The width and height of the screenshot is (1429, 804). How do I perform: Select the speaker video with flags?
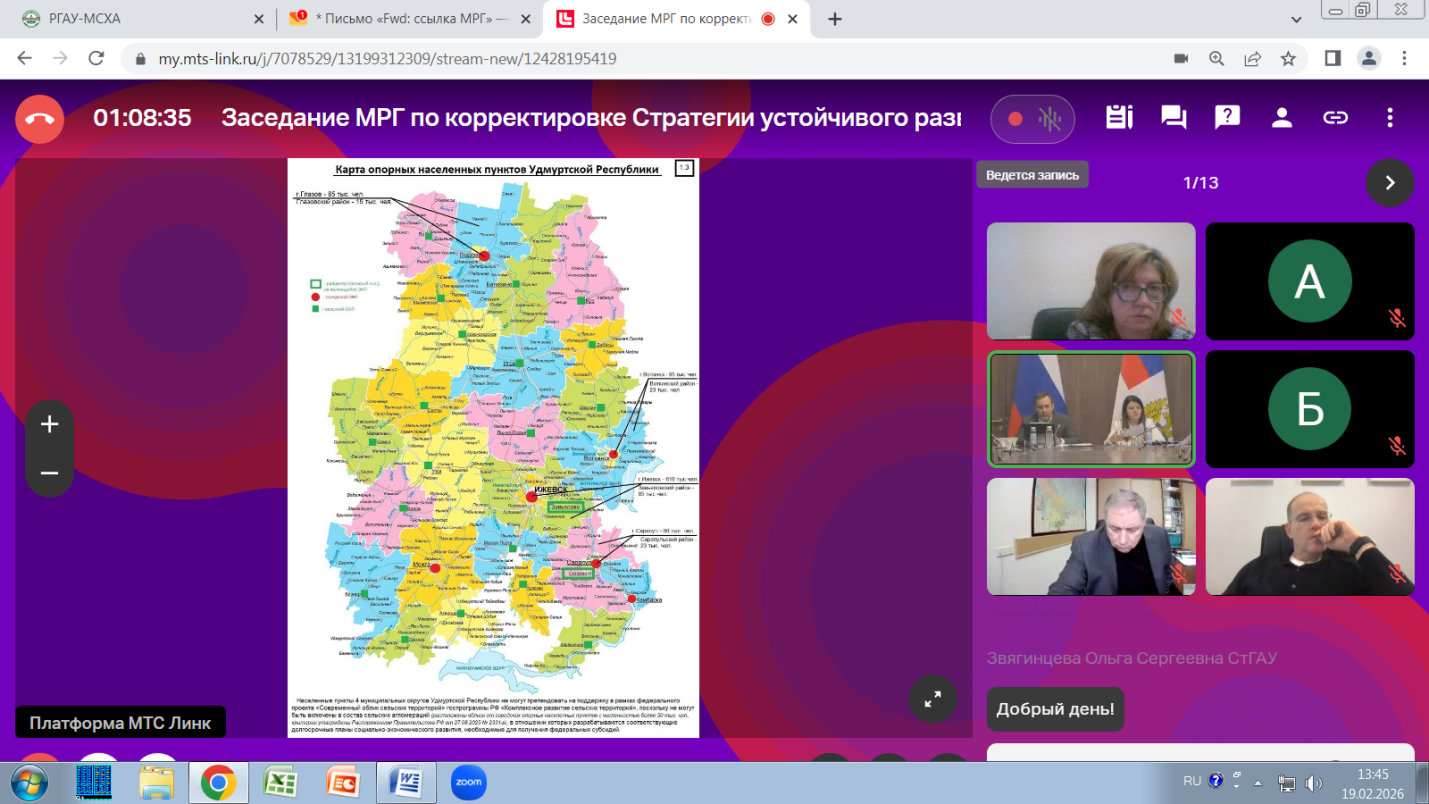pos(1090,409)
